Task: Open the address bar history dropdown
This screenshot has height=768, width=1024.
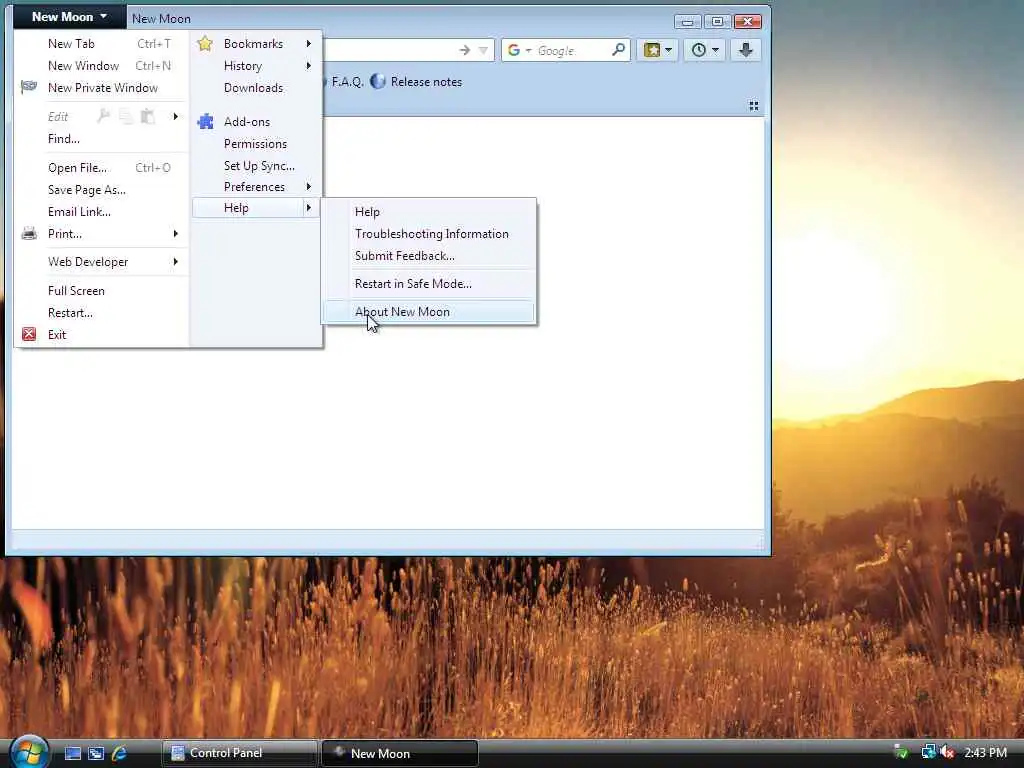Action: point(483,50)
